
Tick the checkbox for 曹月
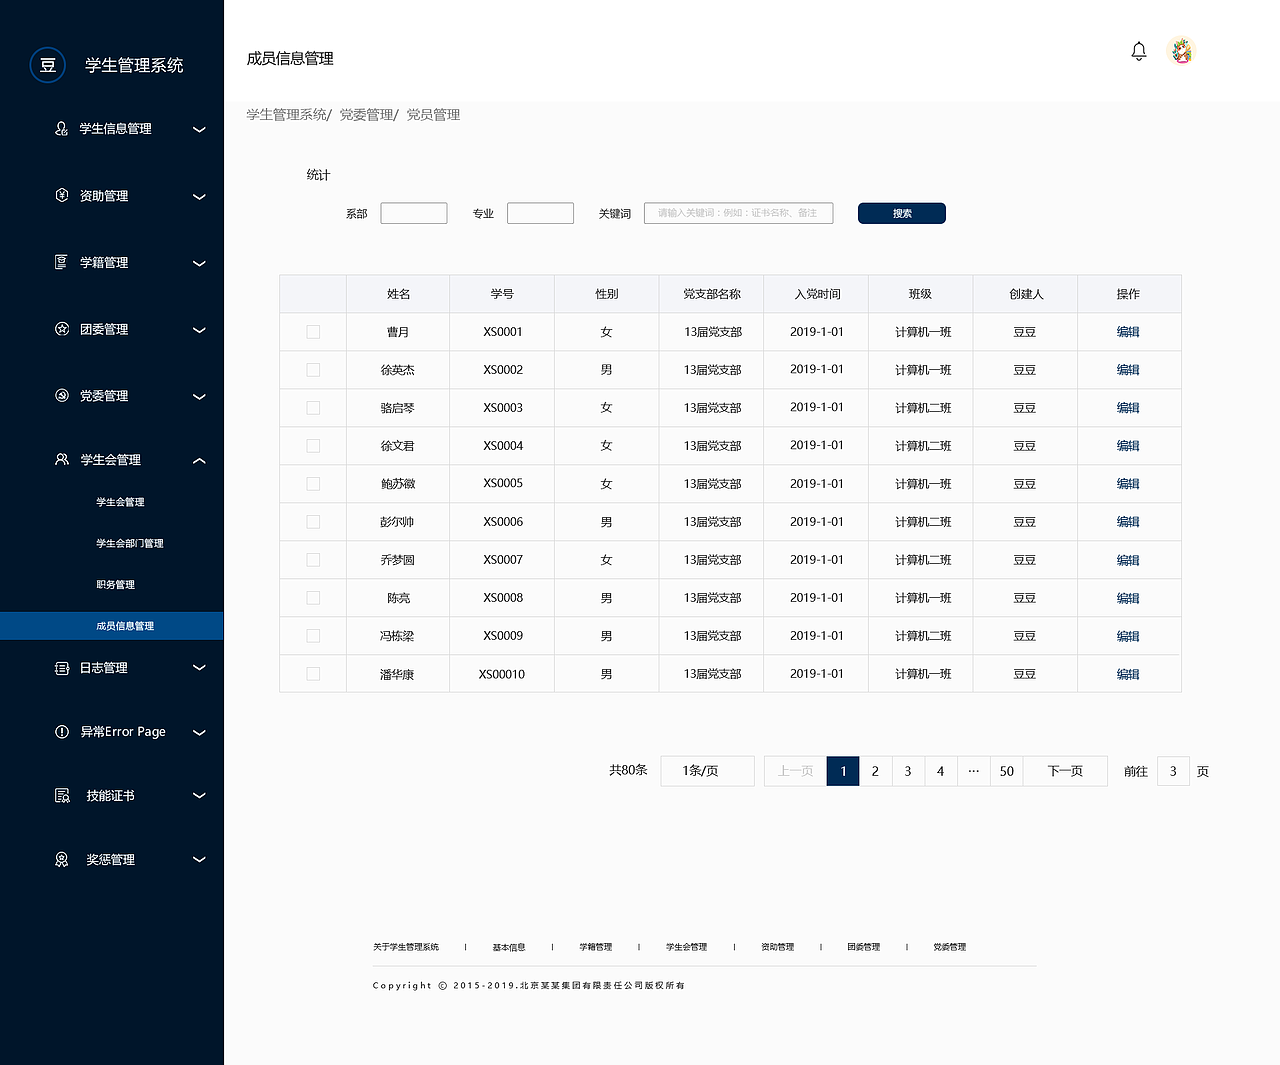(x=313, y=332)
